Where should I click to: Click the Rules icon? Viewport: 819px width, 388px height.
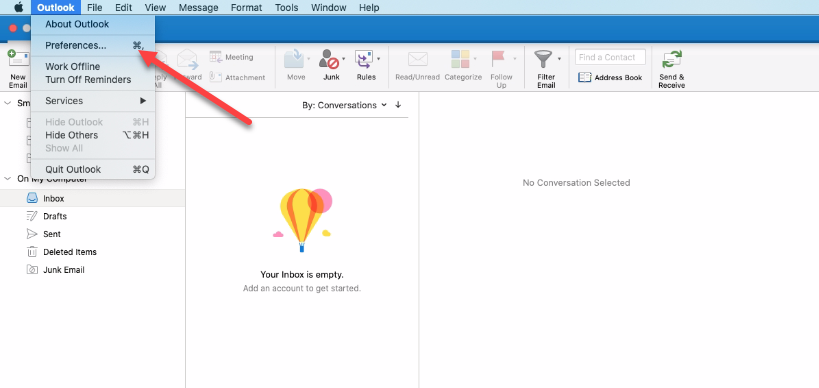coord(364,59)
